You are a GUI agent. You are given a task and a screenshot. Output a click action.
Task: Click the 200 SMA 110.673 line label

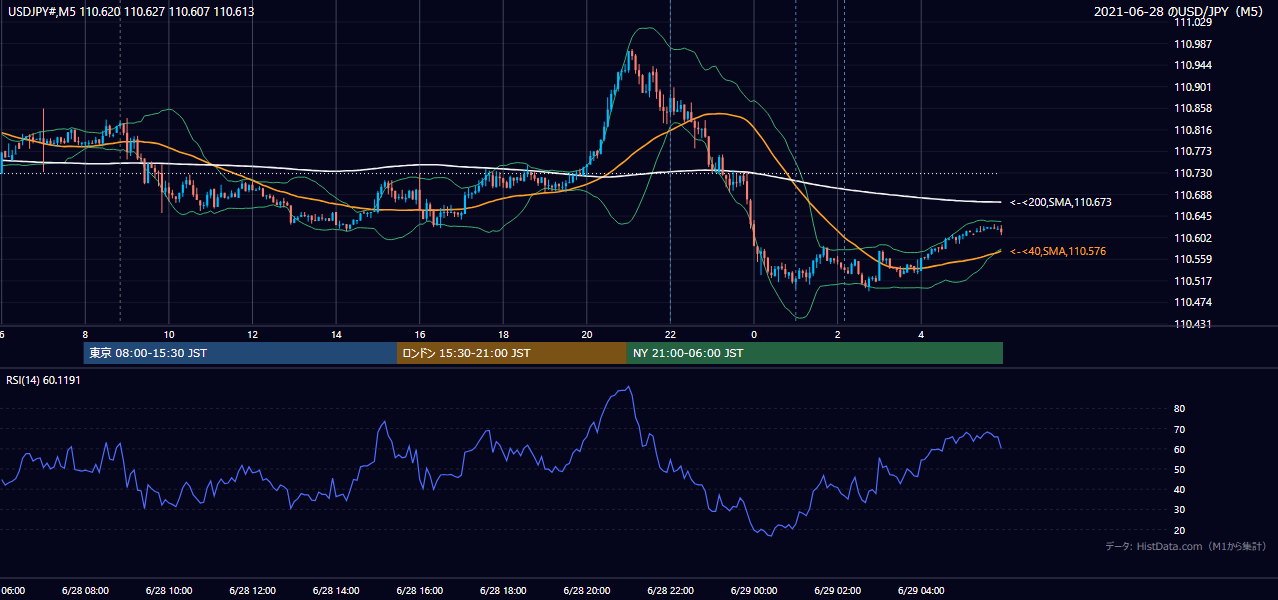click(1060, 202)
